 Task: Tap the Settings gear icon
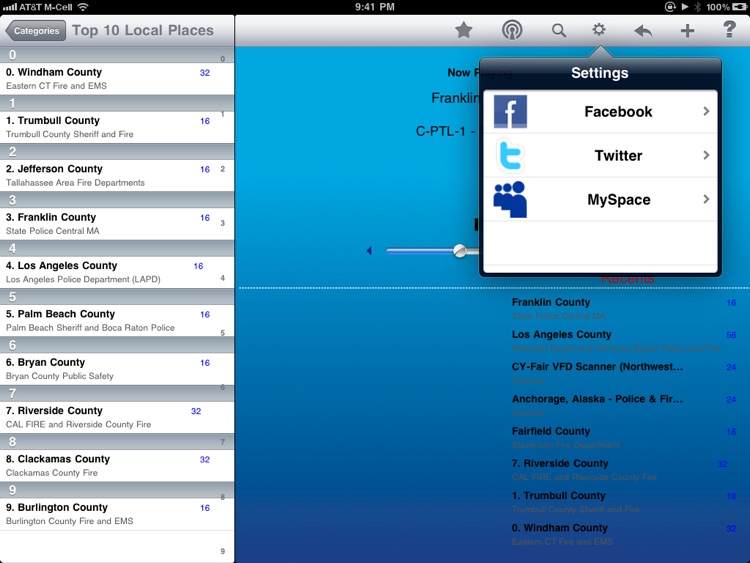599,30
